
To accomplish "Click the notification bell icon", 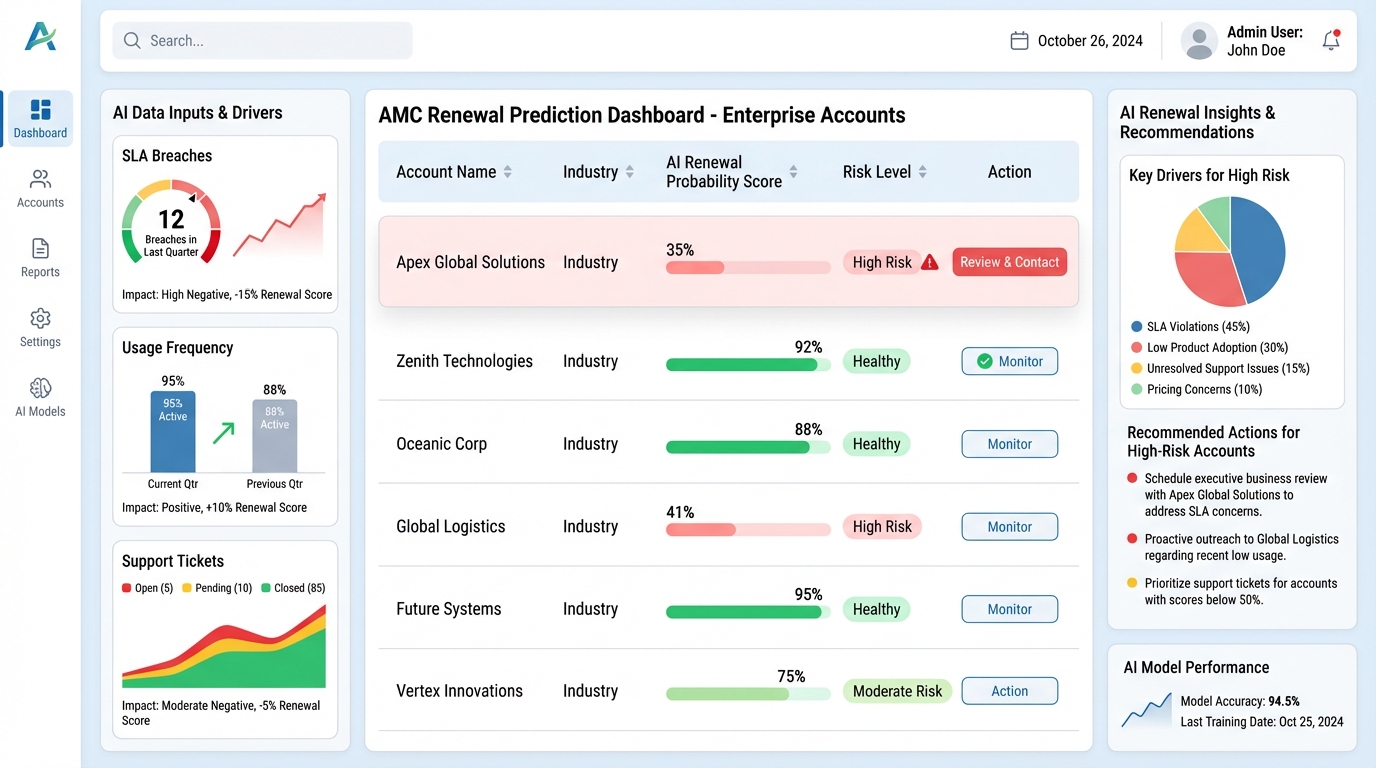I will pos(1331,40).
